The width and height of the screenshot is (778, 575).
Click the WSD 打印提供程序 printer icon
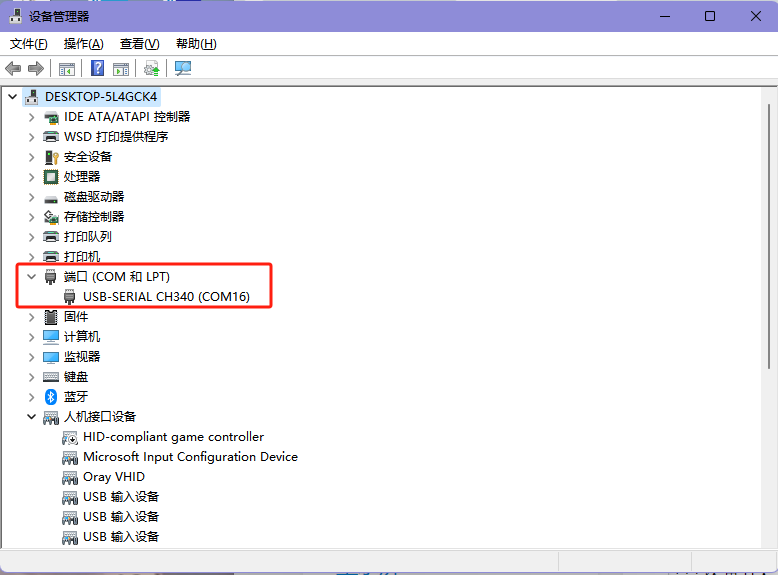(51, 137)
